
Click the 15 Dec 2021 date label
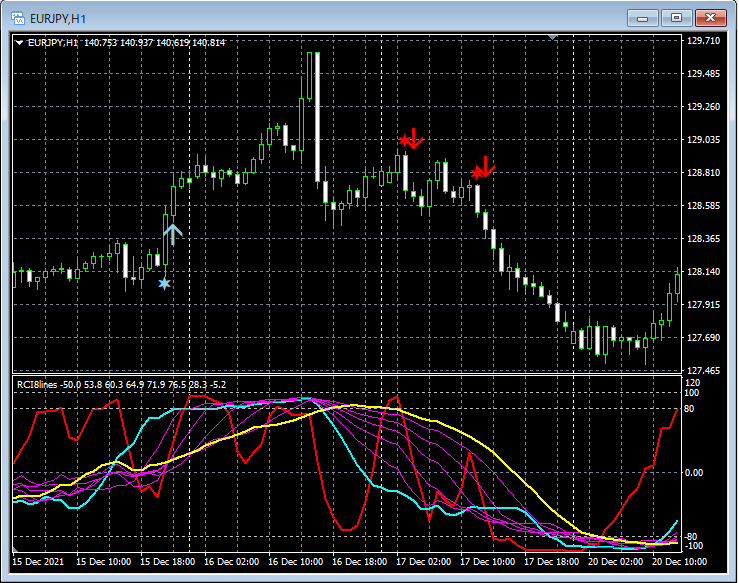[x=38, y=562]
